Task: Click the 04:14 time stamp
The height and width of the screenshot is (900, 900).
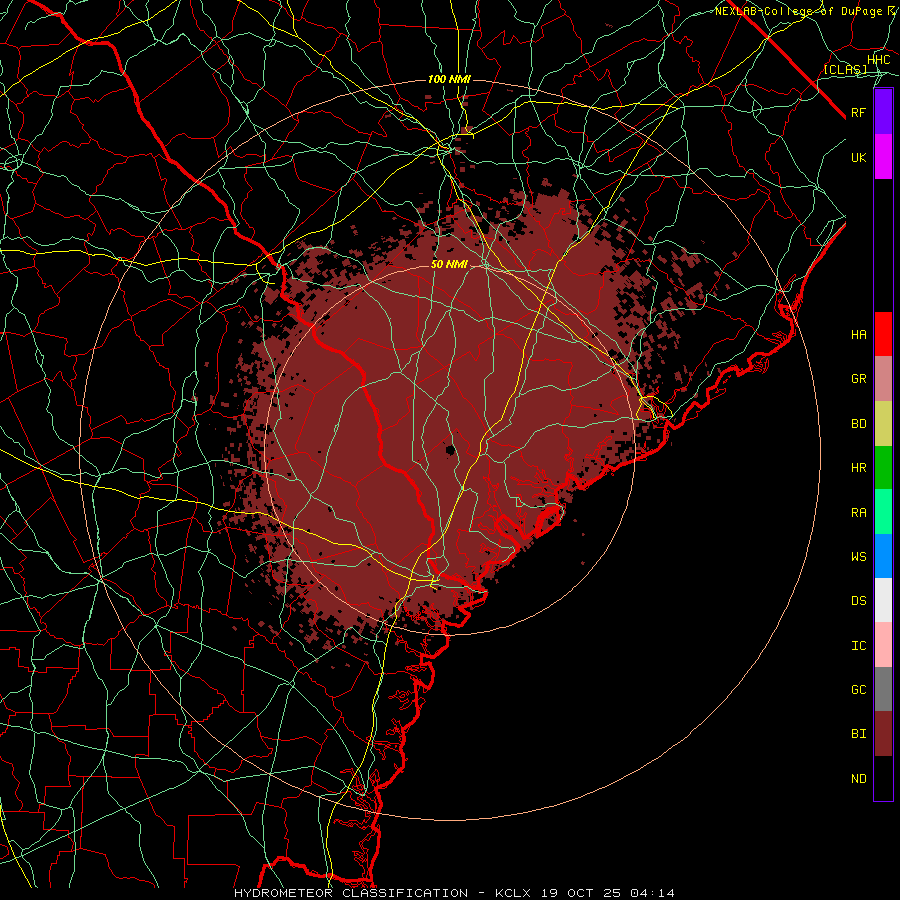Action: (652, 893)
